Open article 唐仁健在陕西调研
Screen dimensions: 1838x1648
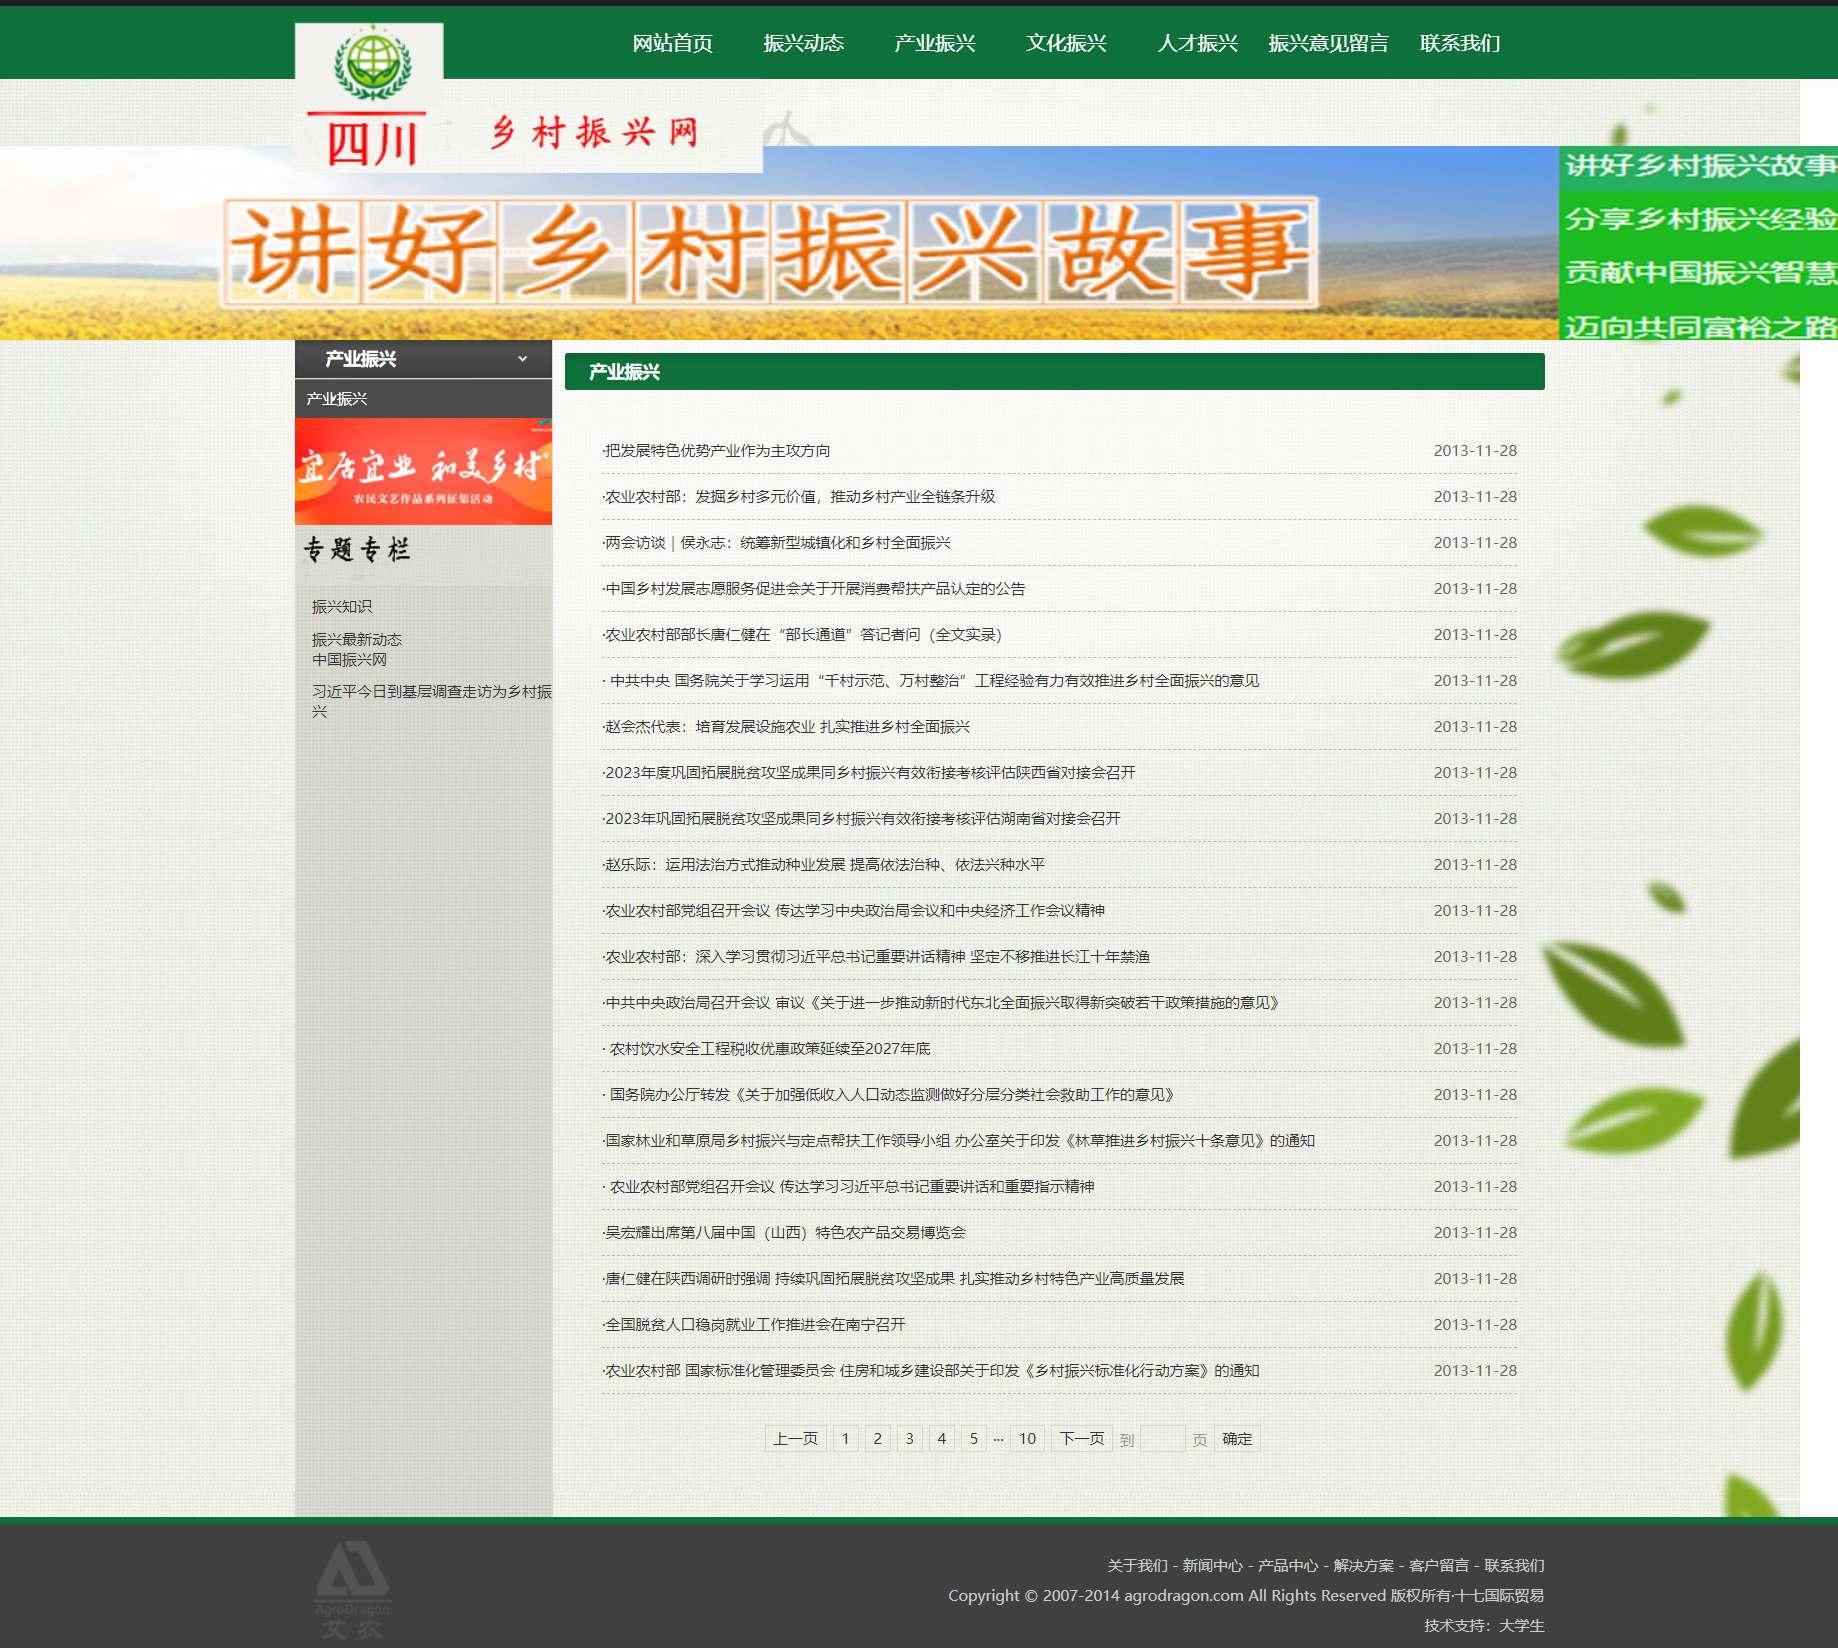(x=894, y=1279)
